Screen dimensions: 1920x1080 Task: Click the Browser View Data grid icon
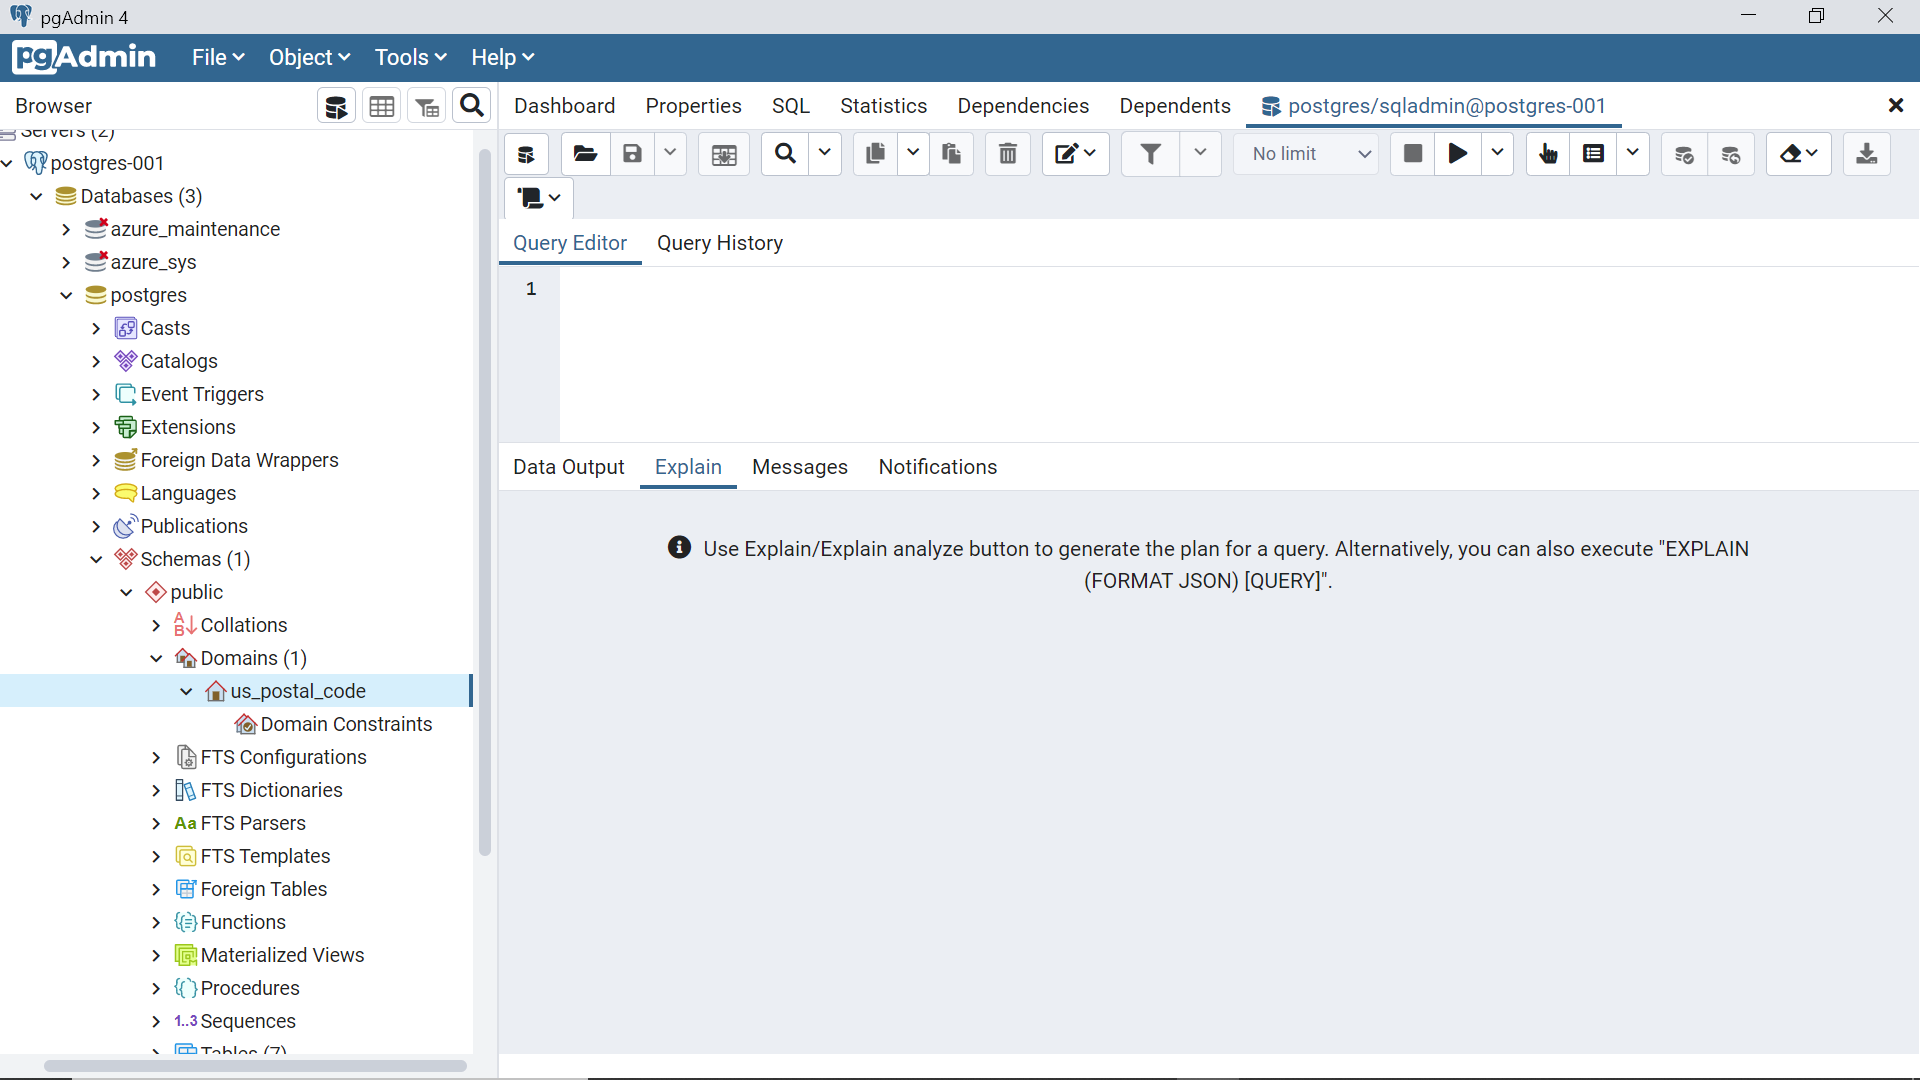click(382, 107)
